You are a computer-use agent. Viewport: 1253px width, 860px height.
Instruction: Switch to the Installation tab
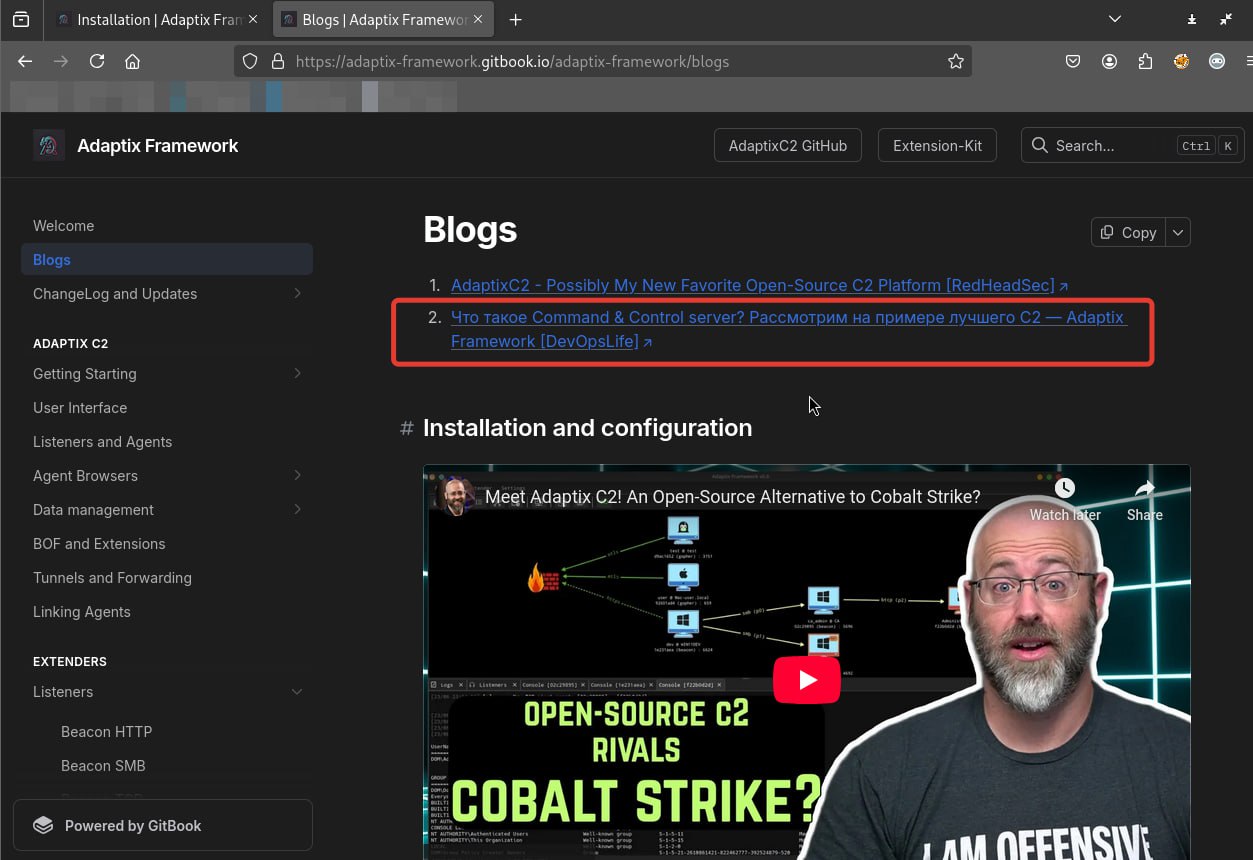157,20
